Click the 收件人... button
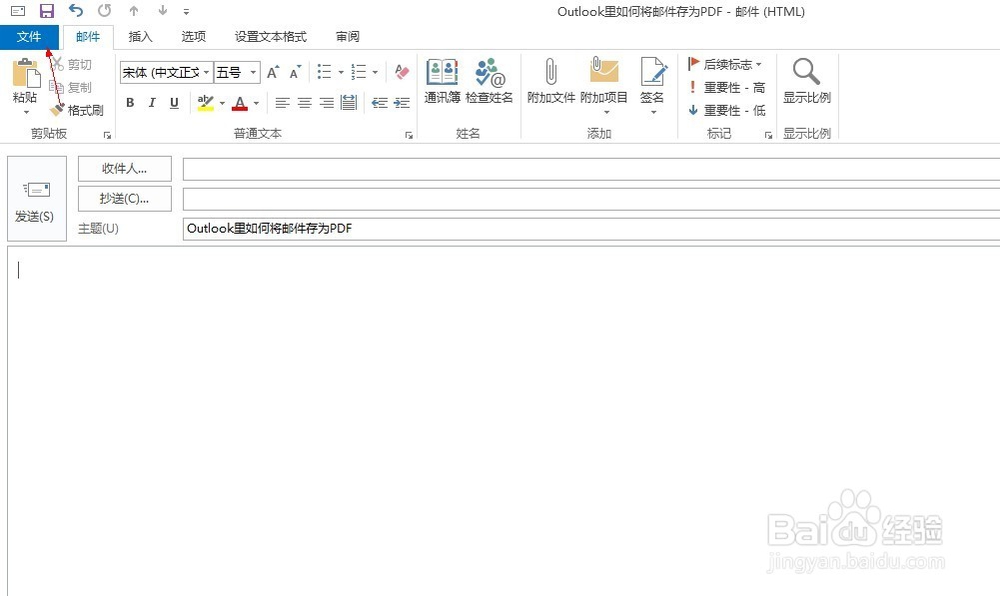This screenshot has height=596, width=1000. coord(124,169)
